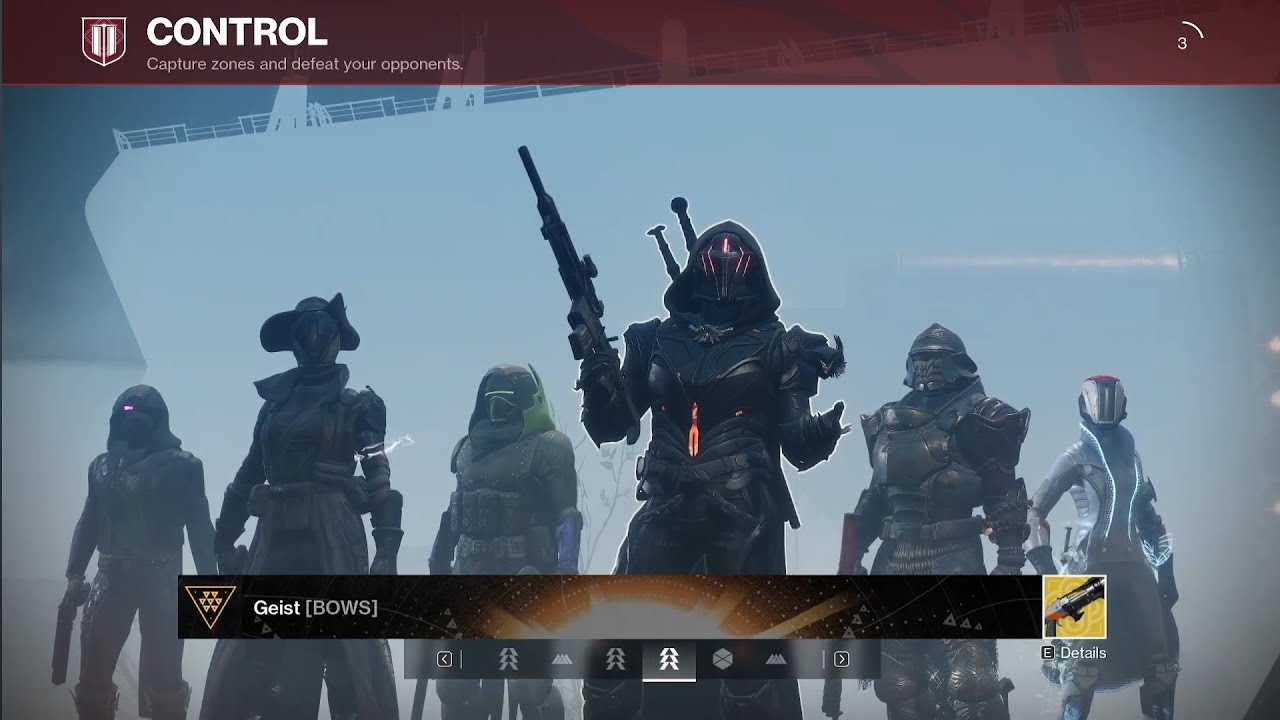Select the Hunter icon left of highlighted one
Viewport: 1280px width, 720px height.
[616, 659]
